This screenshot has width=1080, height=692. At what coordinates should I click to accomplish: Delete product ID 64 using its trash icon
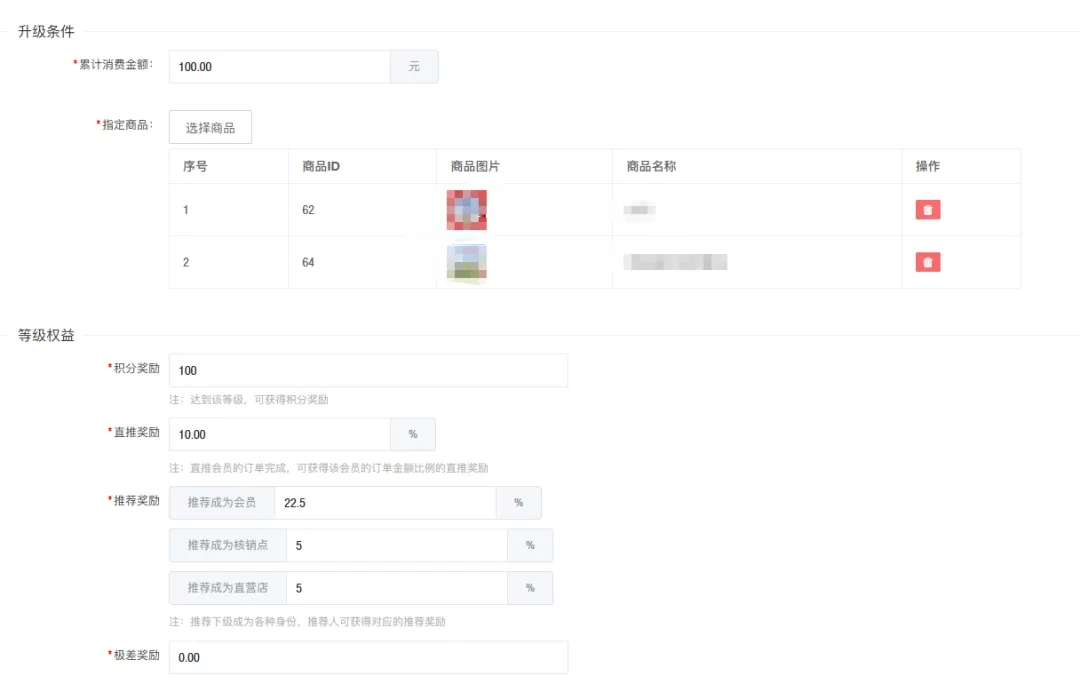click(926, 262)
